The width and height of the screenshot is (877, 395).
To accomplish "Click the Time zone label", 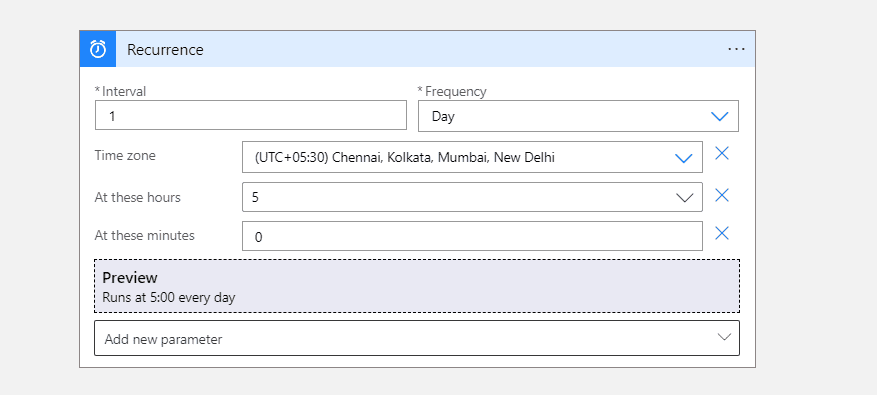I will point(125,155).
